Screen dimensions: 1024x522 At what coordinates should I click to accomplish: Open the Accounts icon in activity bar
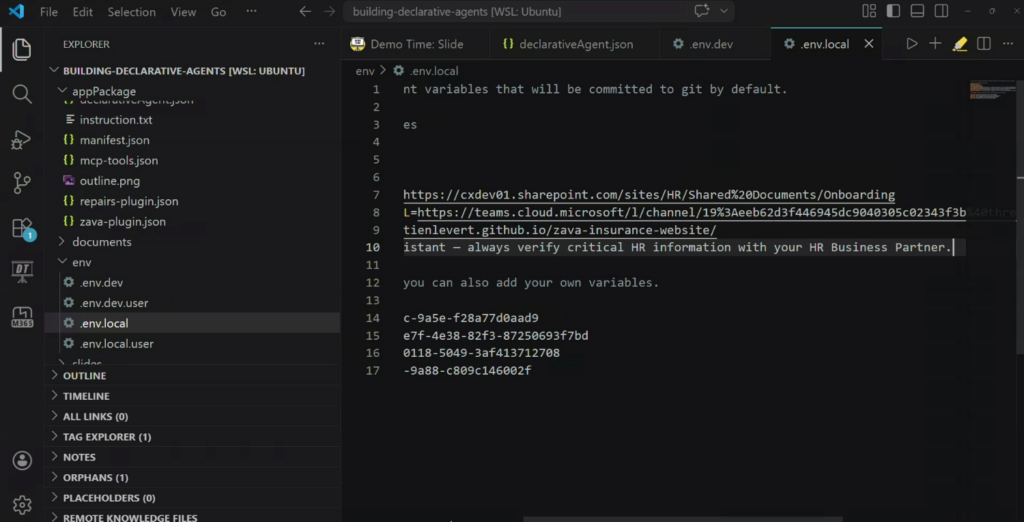point(22,461)
